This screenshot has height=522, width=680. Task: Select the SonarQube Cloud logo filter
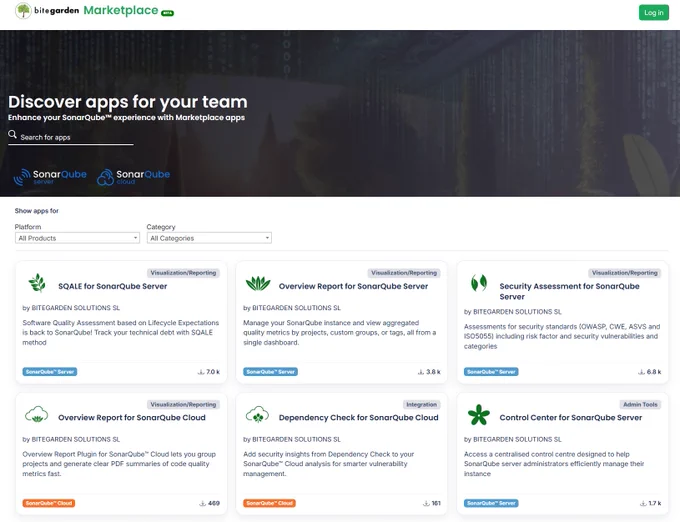134,176
